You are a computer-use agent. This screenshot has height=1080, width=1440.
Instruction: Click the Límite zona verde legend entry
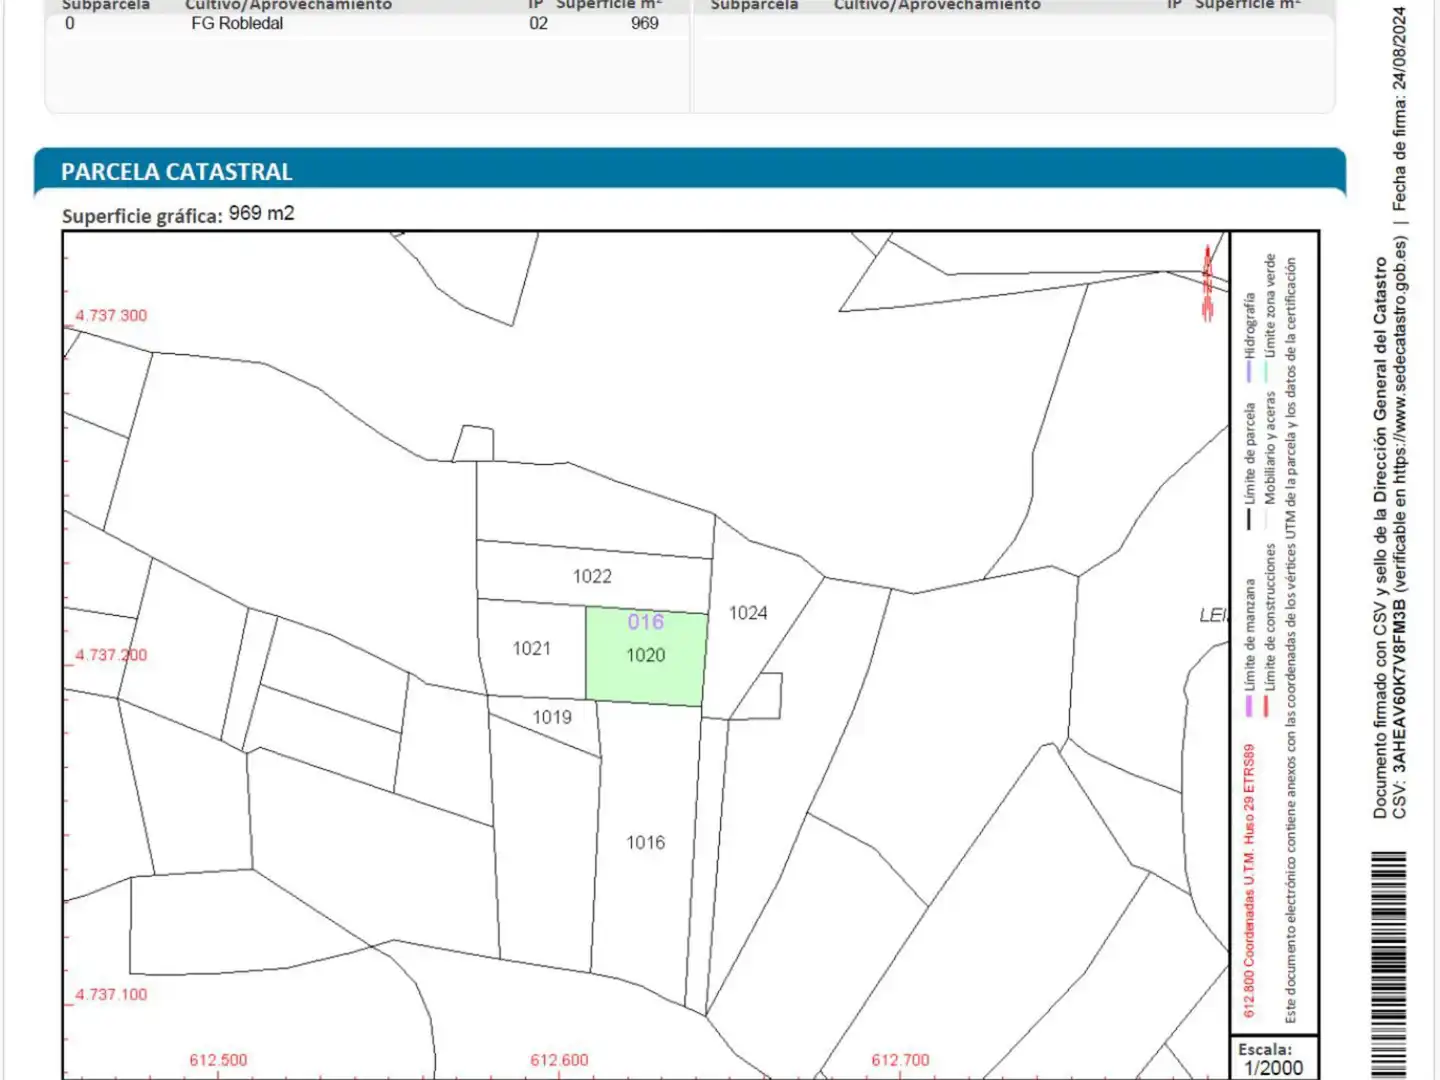coord(1268,317)
